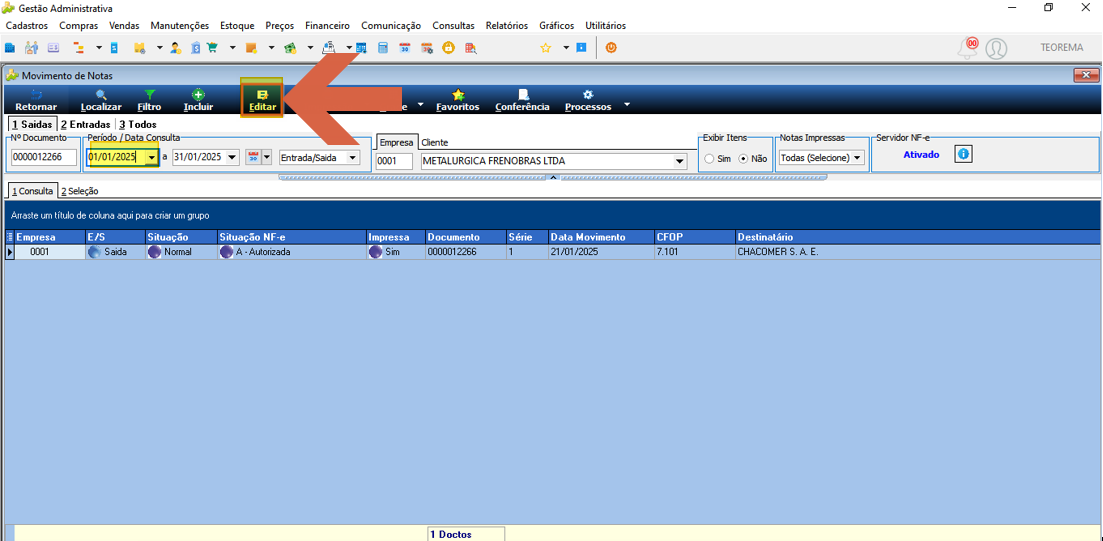The width and height of the screenshot is (1103, 541).
Task: Click the purple card icon in main toolbar
Action: pyautogui.click(x=53, y=48)
